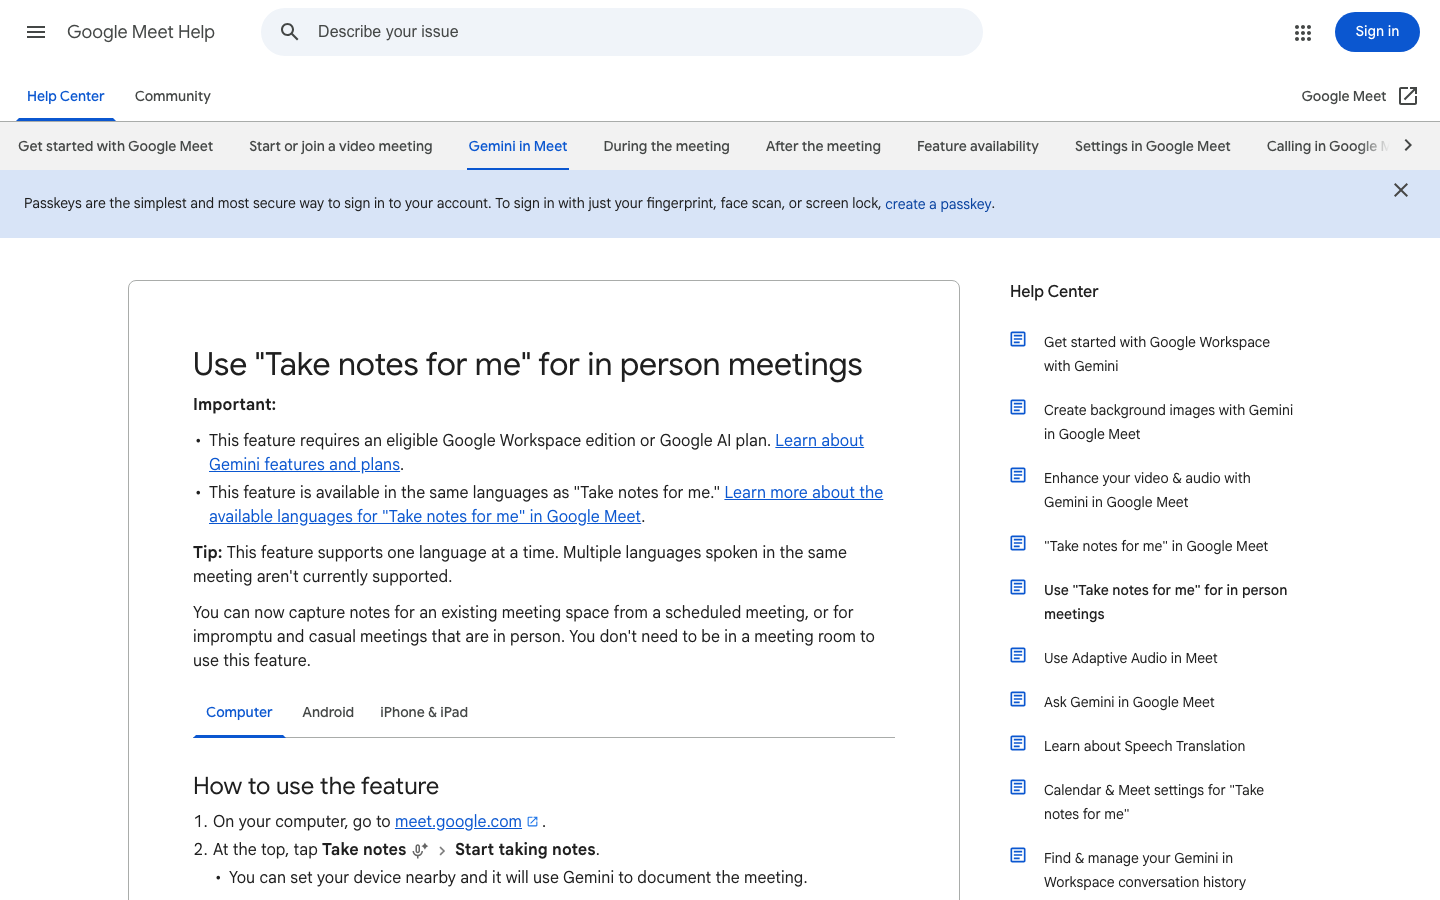Image resolution: width=1440 pixels, height=900 pixels.
Task: Click article icon beside Calendar & Meet settings
Action: click(x=1018, y=788)
